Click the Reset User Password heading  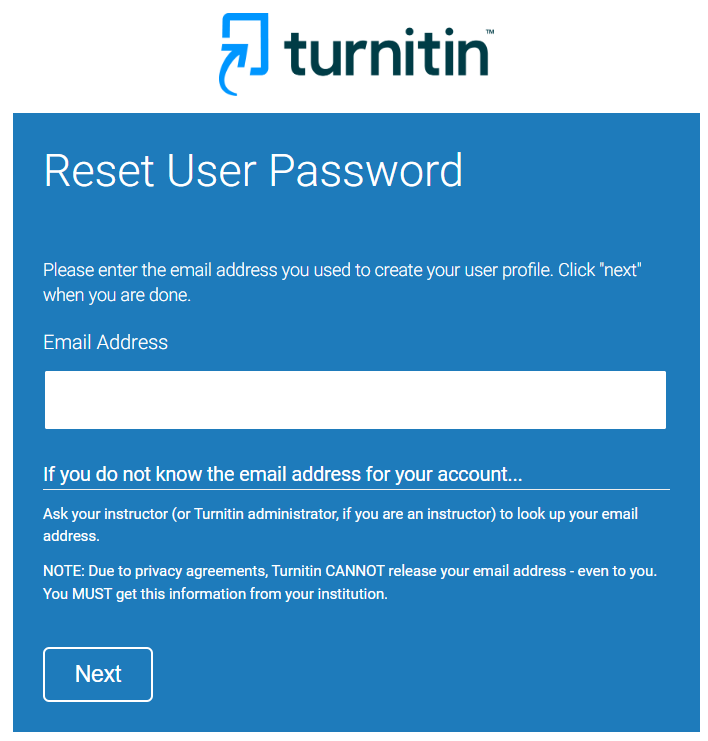point(253,170)
